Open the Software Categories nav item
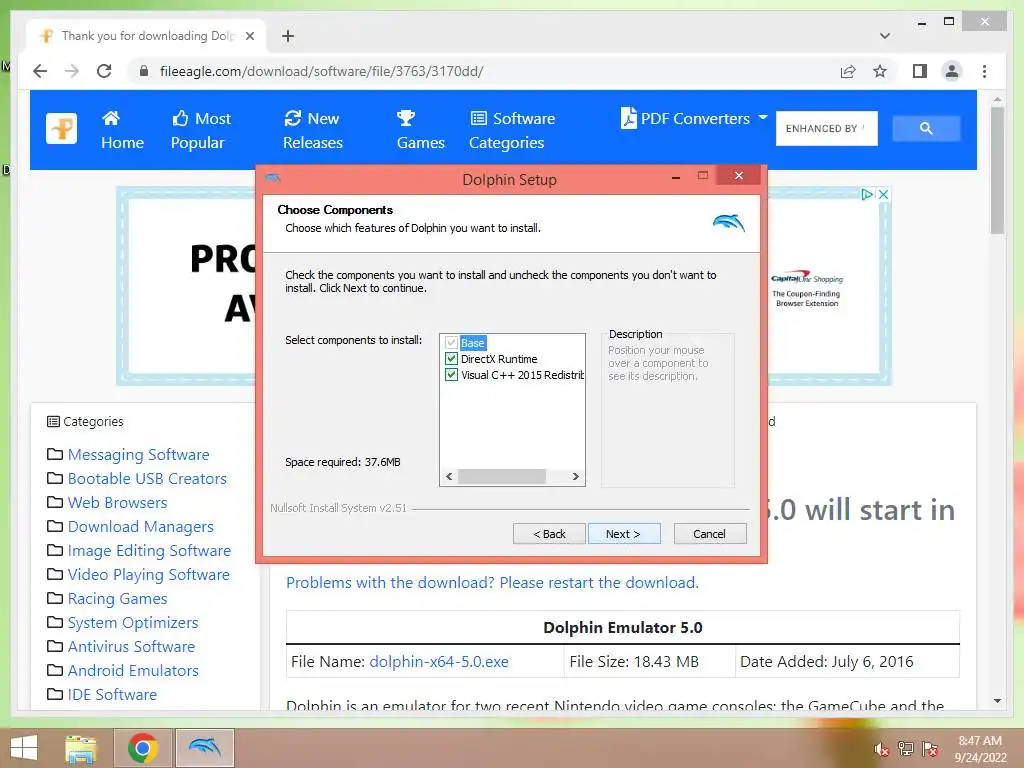Viewport: 1024px width, 768px height. (512, 130)
